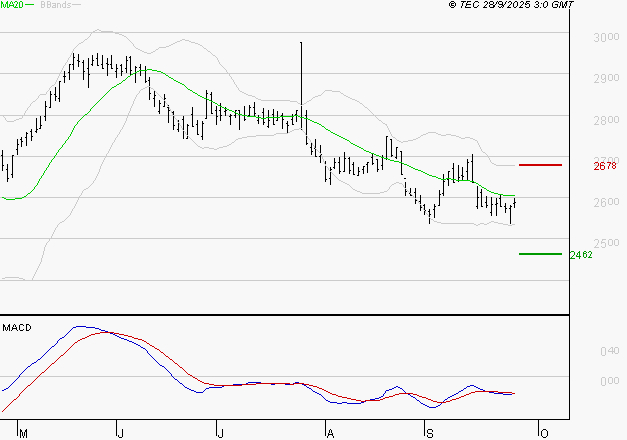Screen dimensions: 627x440
Task: Click the O month marker on time axis
Action: (544, 433)
